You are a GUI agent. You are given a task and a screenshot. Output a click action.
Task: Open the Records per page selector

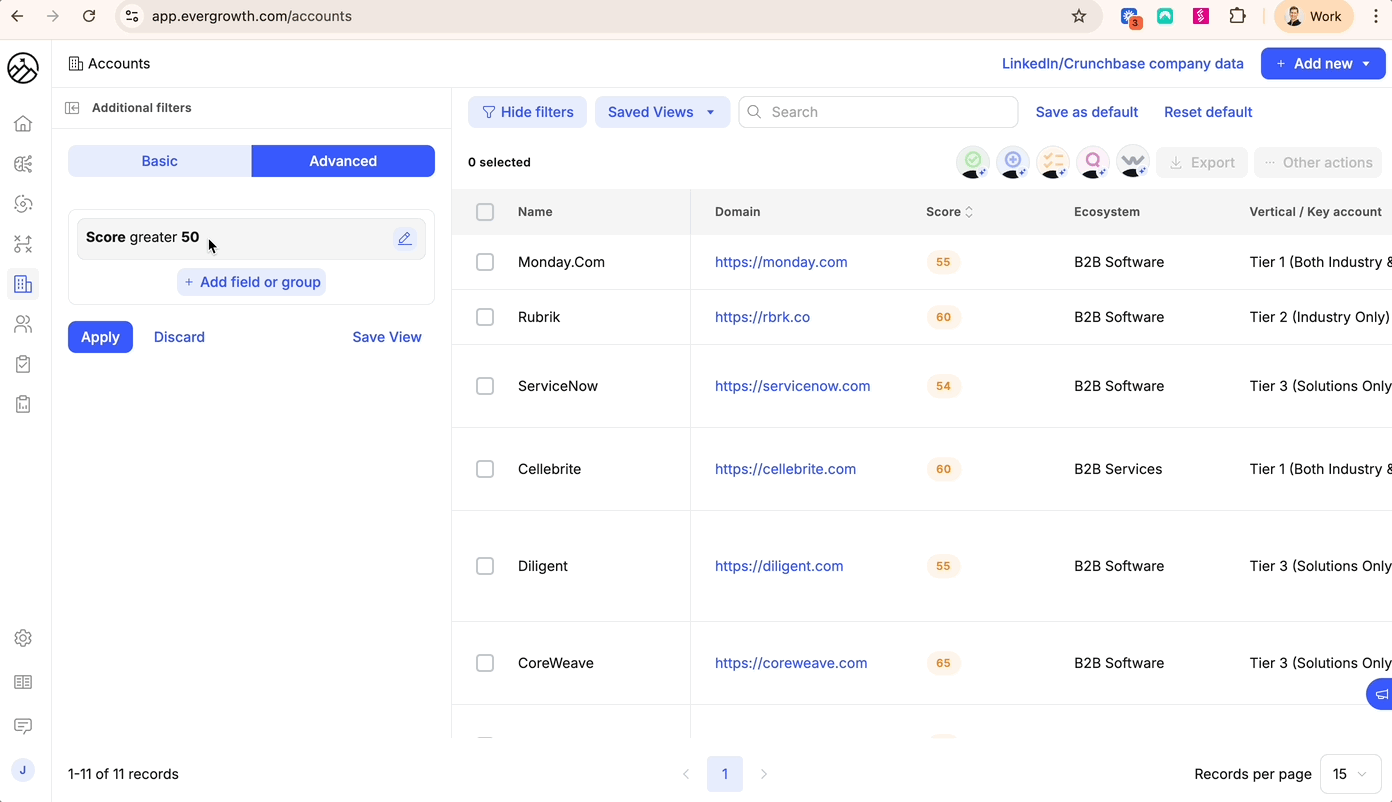click(x=1350, y=773)
